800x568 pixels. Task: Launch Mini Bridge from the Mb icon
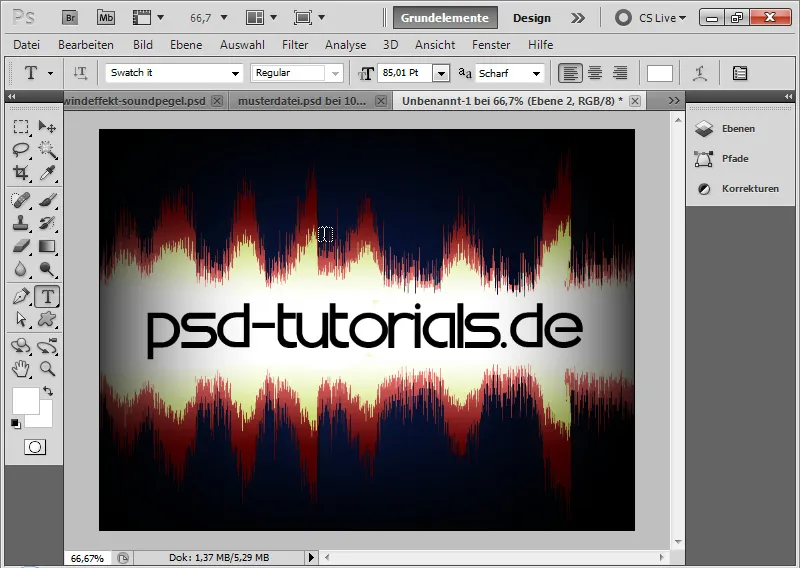pos(106,18)
